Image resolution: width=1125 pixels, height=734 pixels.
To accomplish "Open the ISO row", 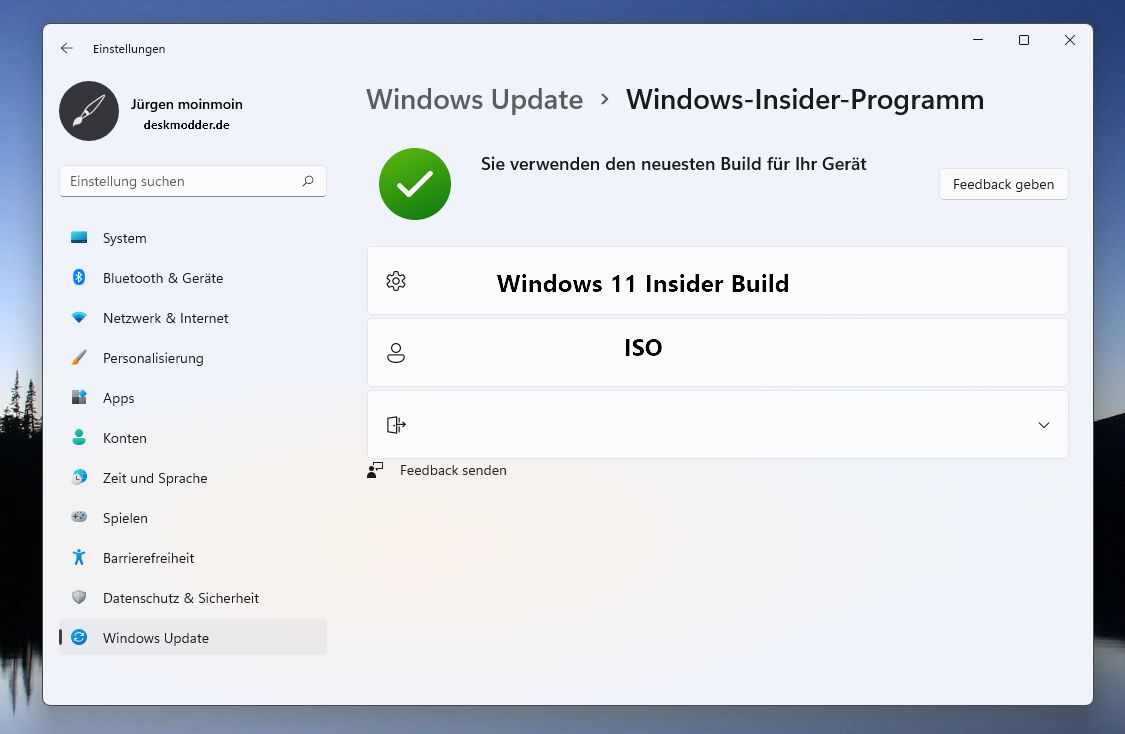I will 717,352.
